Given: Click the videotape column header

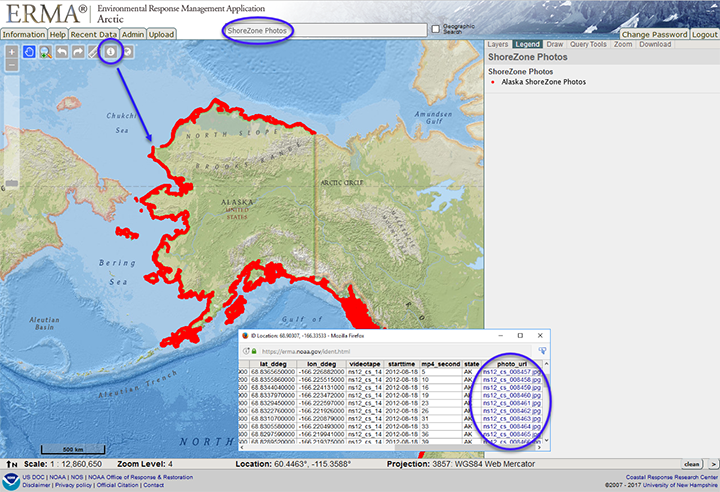Looking at the screenshot, I should coord(365,364).
